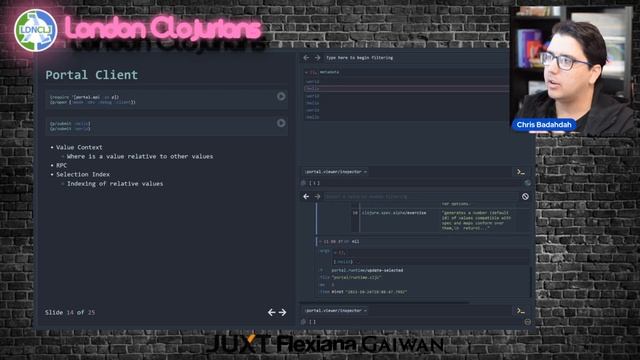Run the p/submit code block
640x360 pixels.
pos(281,123)
